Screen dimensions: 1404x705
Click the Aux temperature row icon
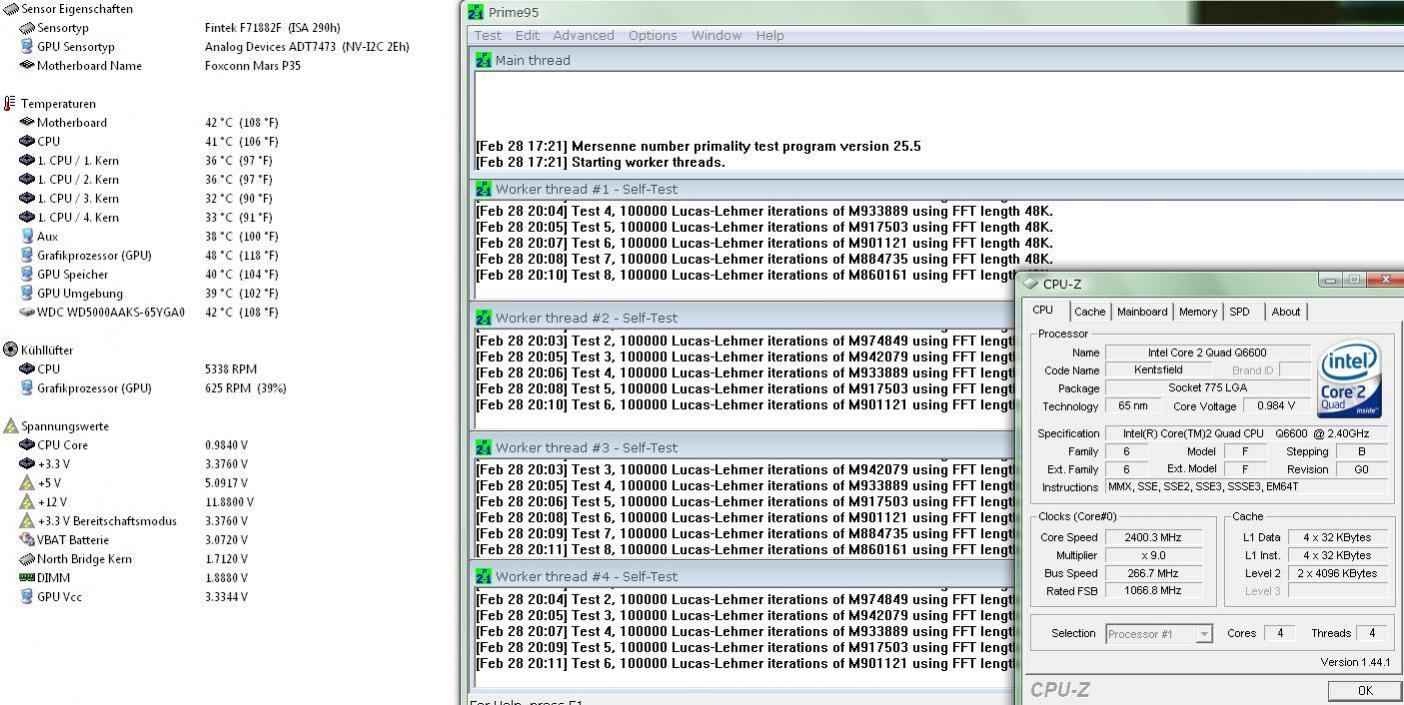(x=27, y=236)
